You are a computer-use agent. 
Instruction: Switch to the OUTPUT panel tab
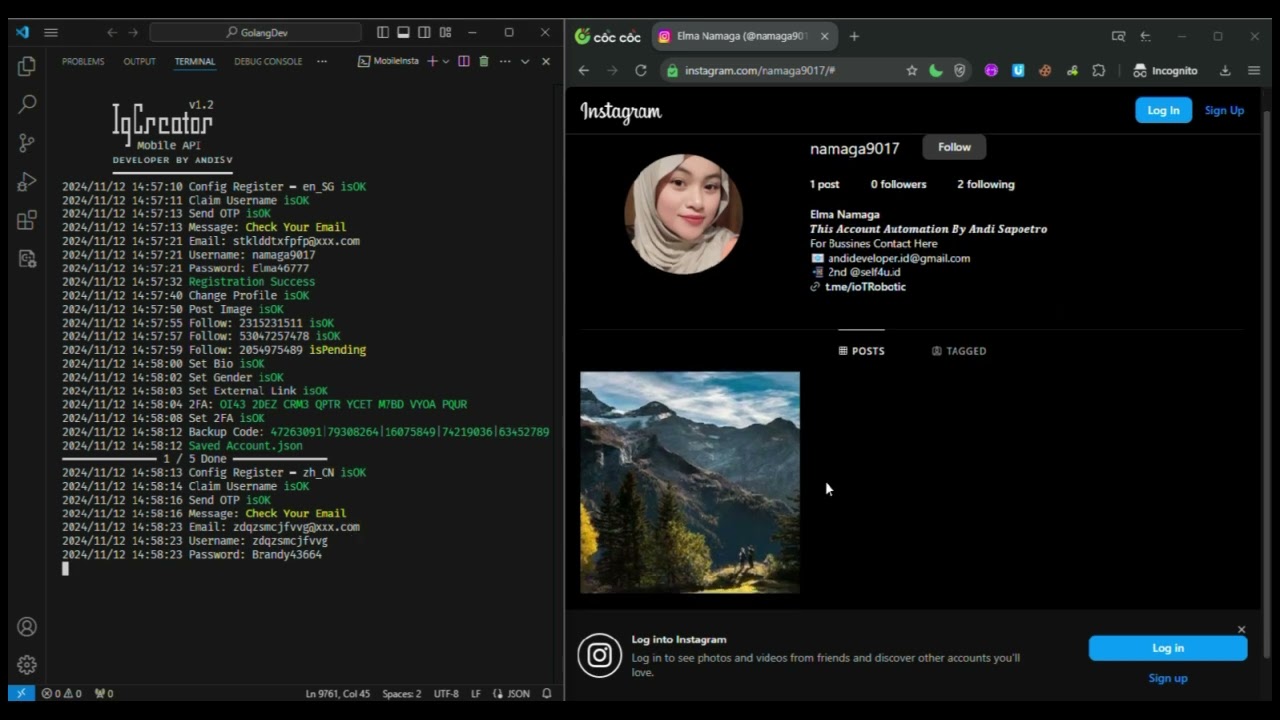click(139, 61)
